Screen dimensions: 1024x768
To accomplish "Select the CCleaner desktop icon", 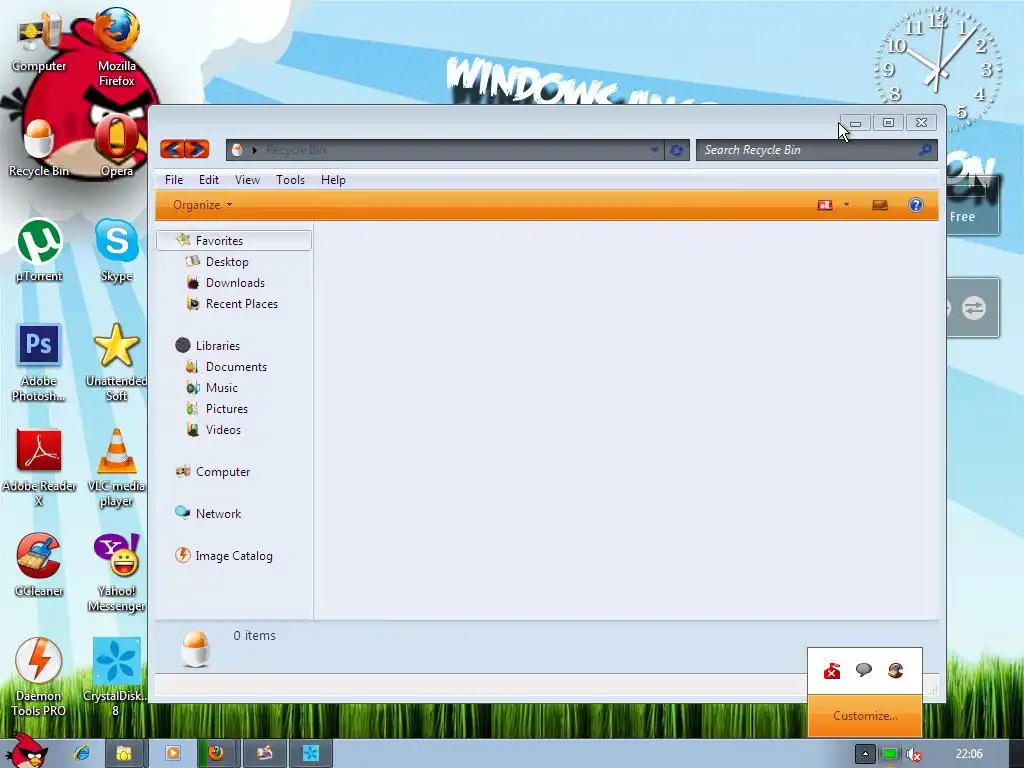I will (x=39, y=566).
